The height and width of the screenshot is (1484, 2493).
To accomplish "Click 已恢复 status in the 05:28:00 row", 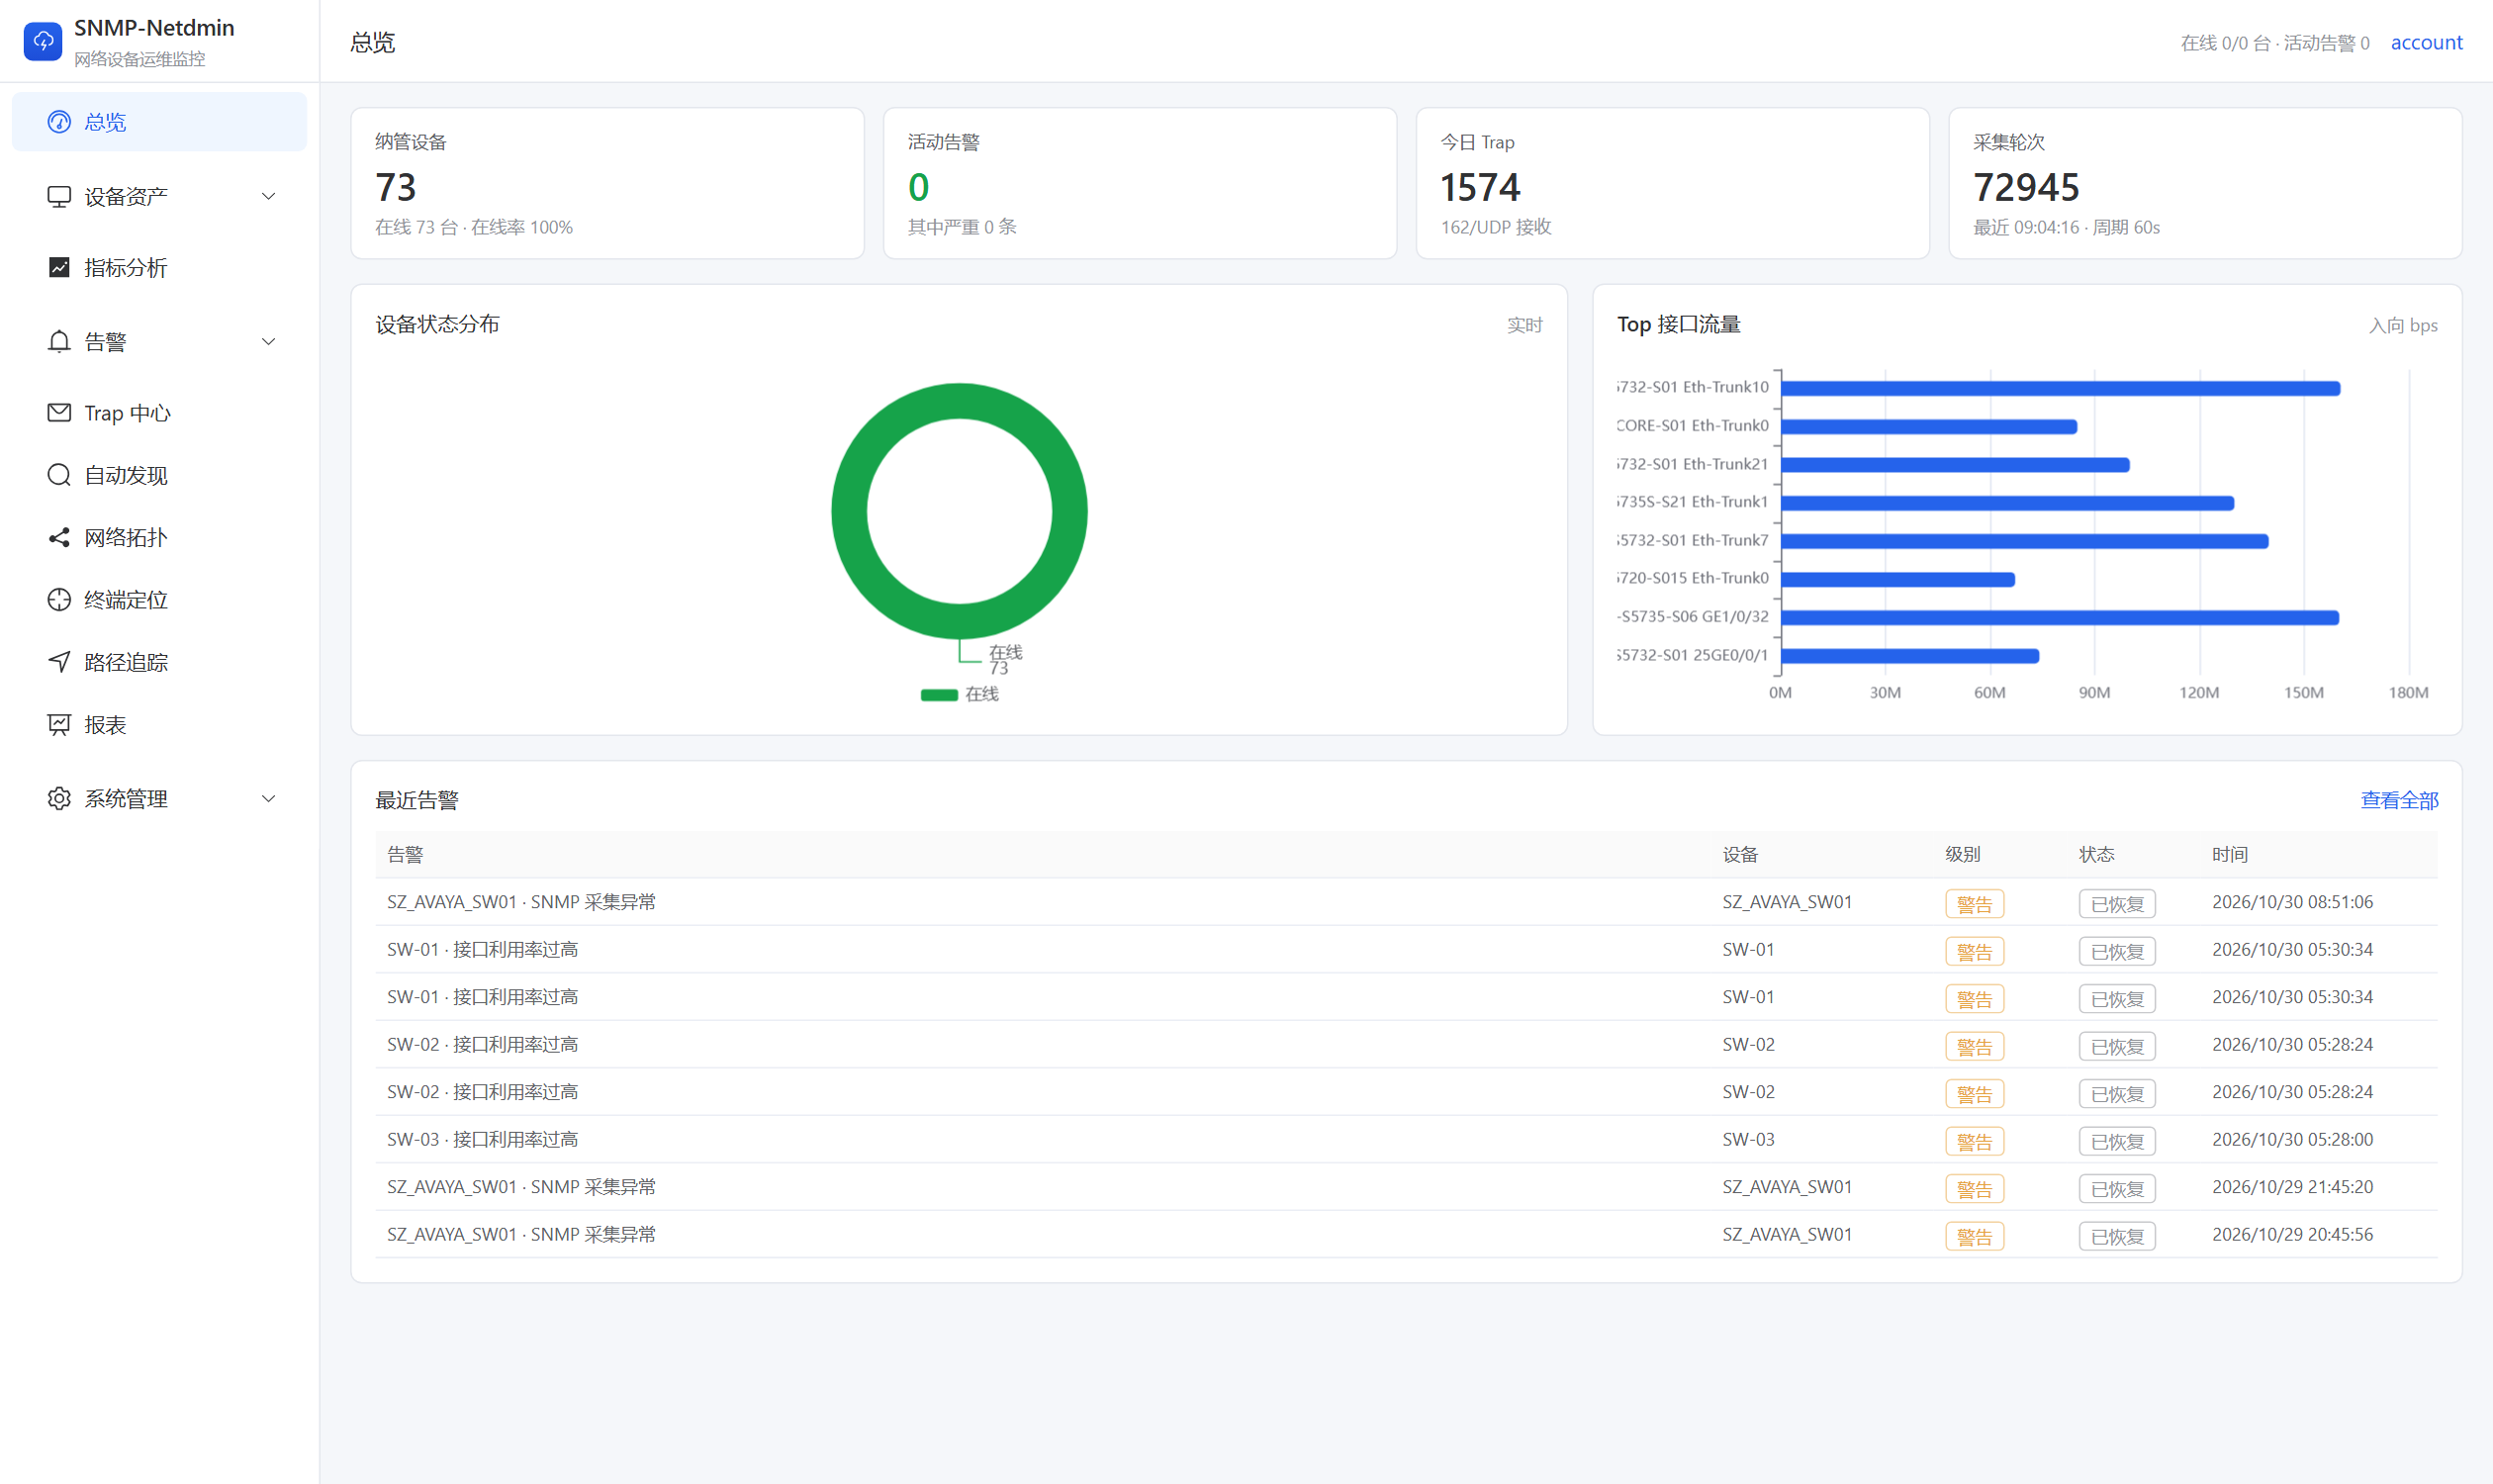I will 2116,1141.
